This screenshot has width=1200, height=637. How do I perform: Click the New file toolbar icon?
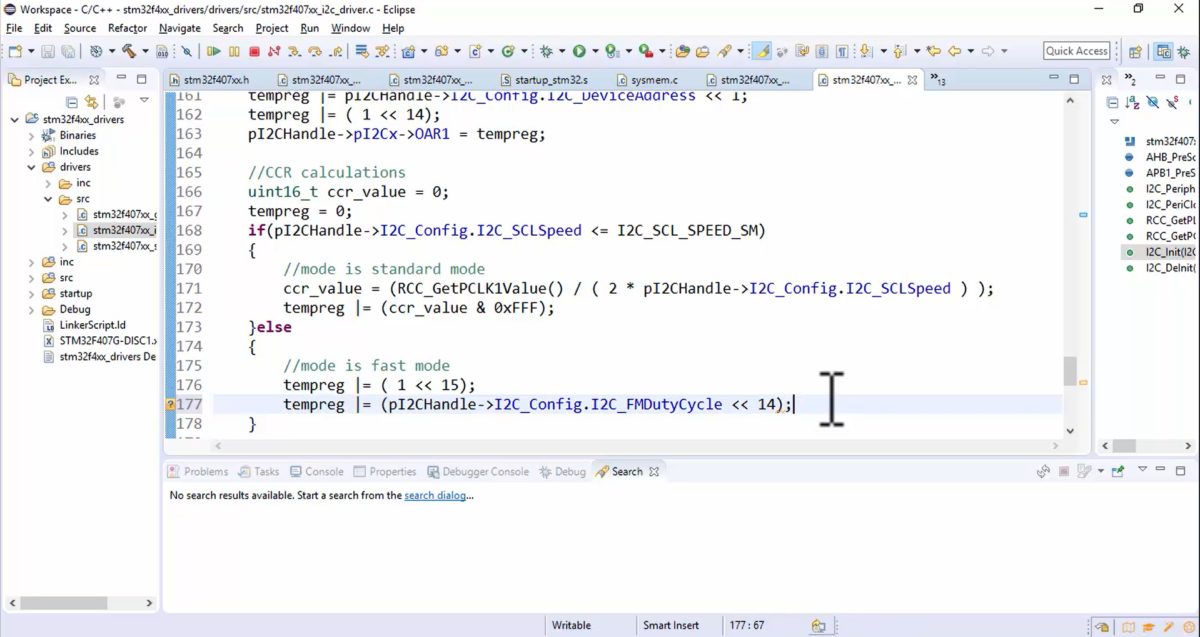coord(16,51)
